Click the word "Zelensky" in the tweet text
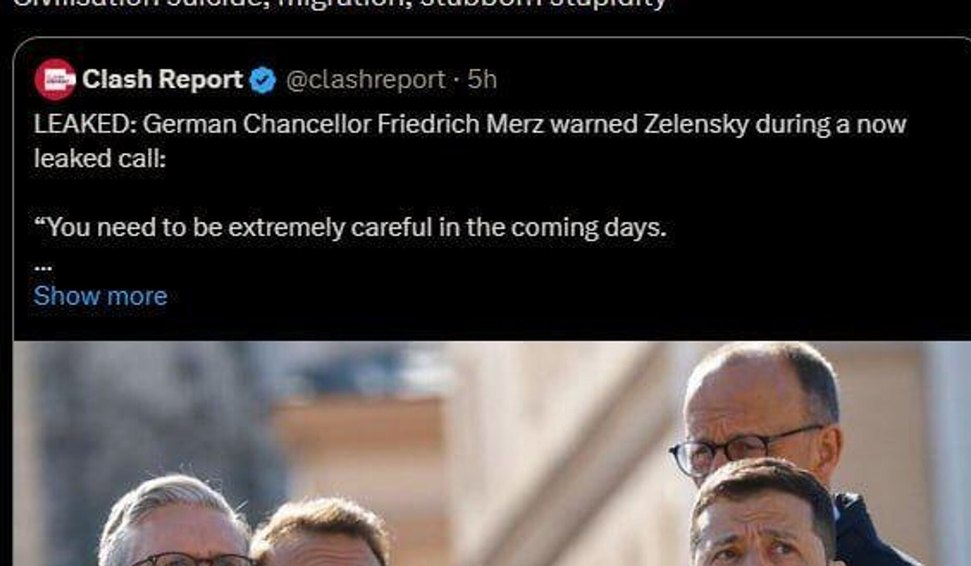Viewport: 971px width, 566px height. (696, 124)
